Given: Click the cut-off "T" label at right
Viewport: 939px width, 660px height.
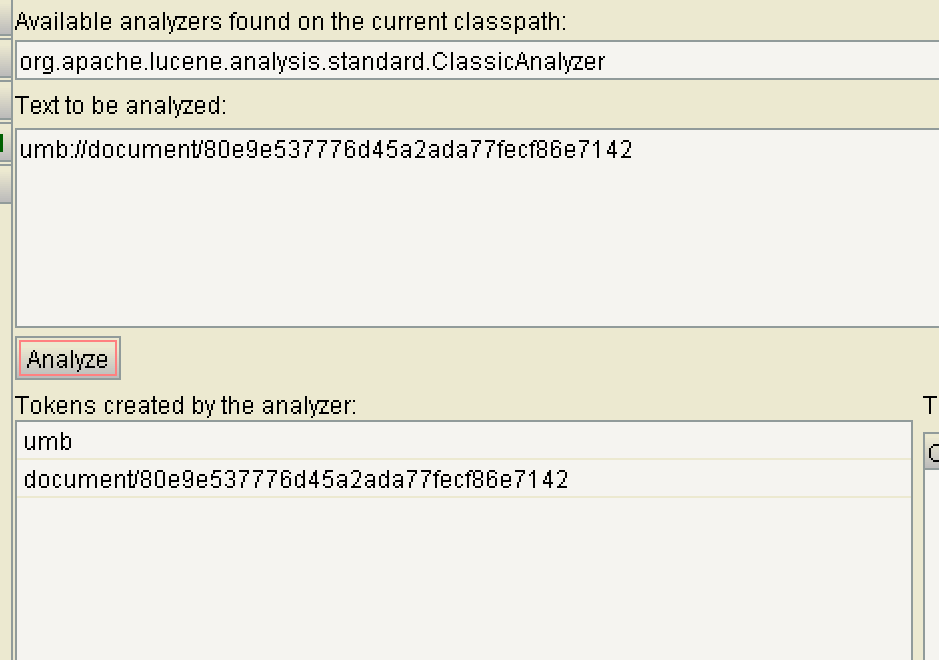Looking at the screenshot, I should click(x=930, y=405).
